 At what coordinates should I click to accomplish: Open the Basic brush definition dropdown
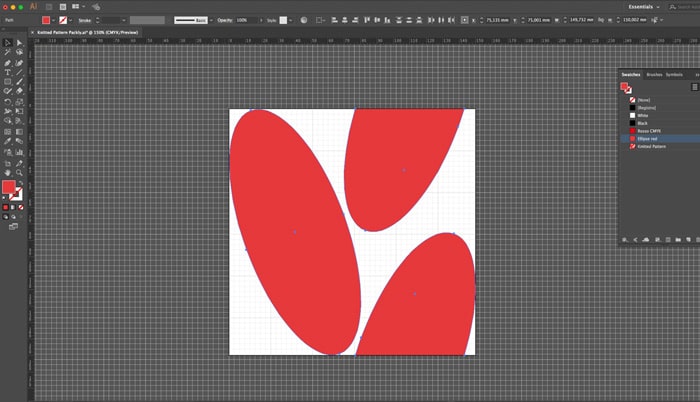point(211,20)
